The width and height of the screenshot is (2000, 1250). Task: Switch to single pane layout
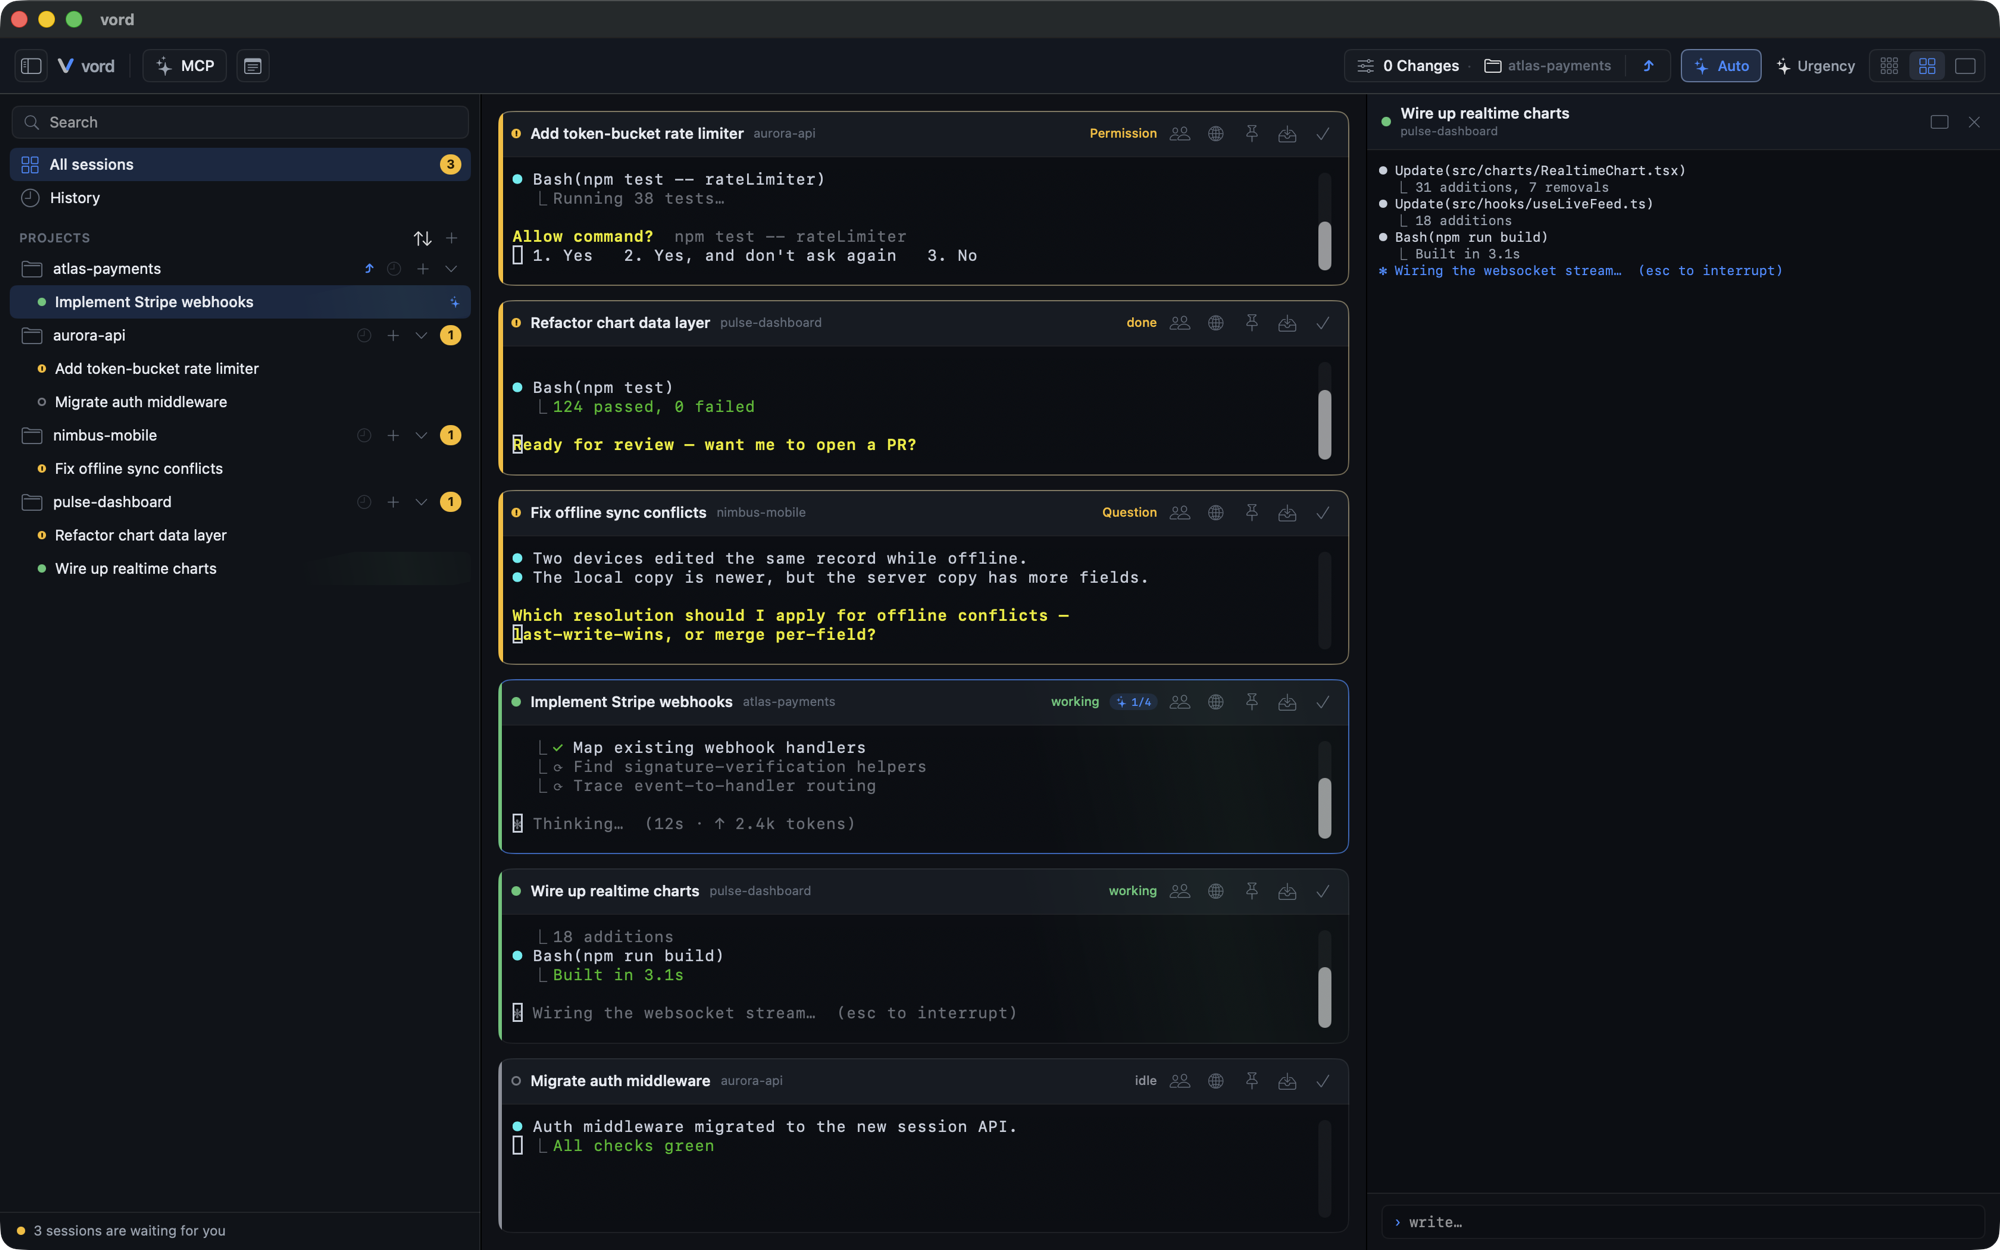pyautogui.click(x=1965, y=66)
